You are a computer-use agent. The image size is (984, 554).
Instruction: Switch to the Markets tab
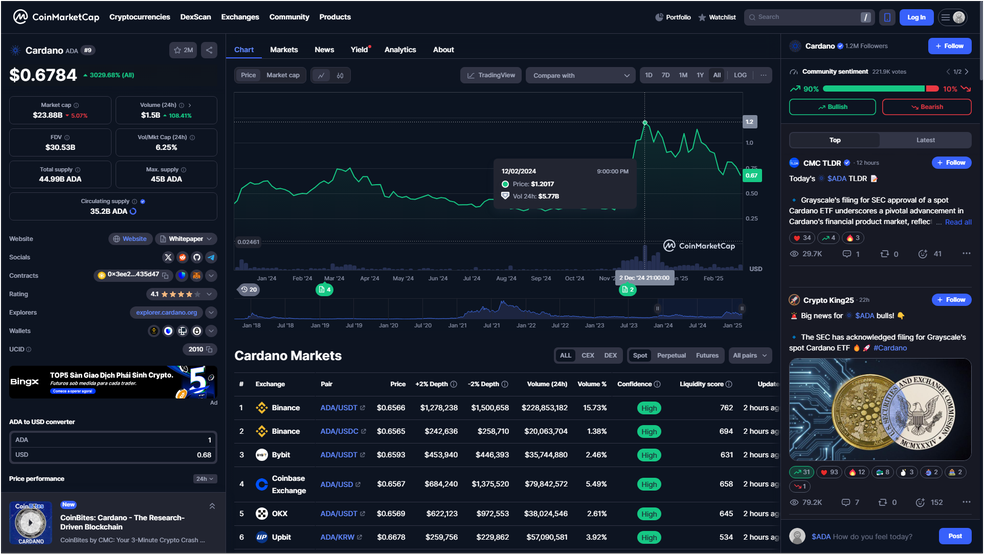point(284,50)
